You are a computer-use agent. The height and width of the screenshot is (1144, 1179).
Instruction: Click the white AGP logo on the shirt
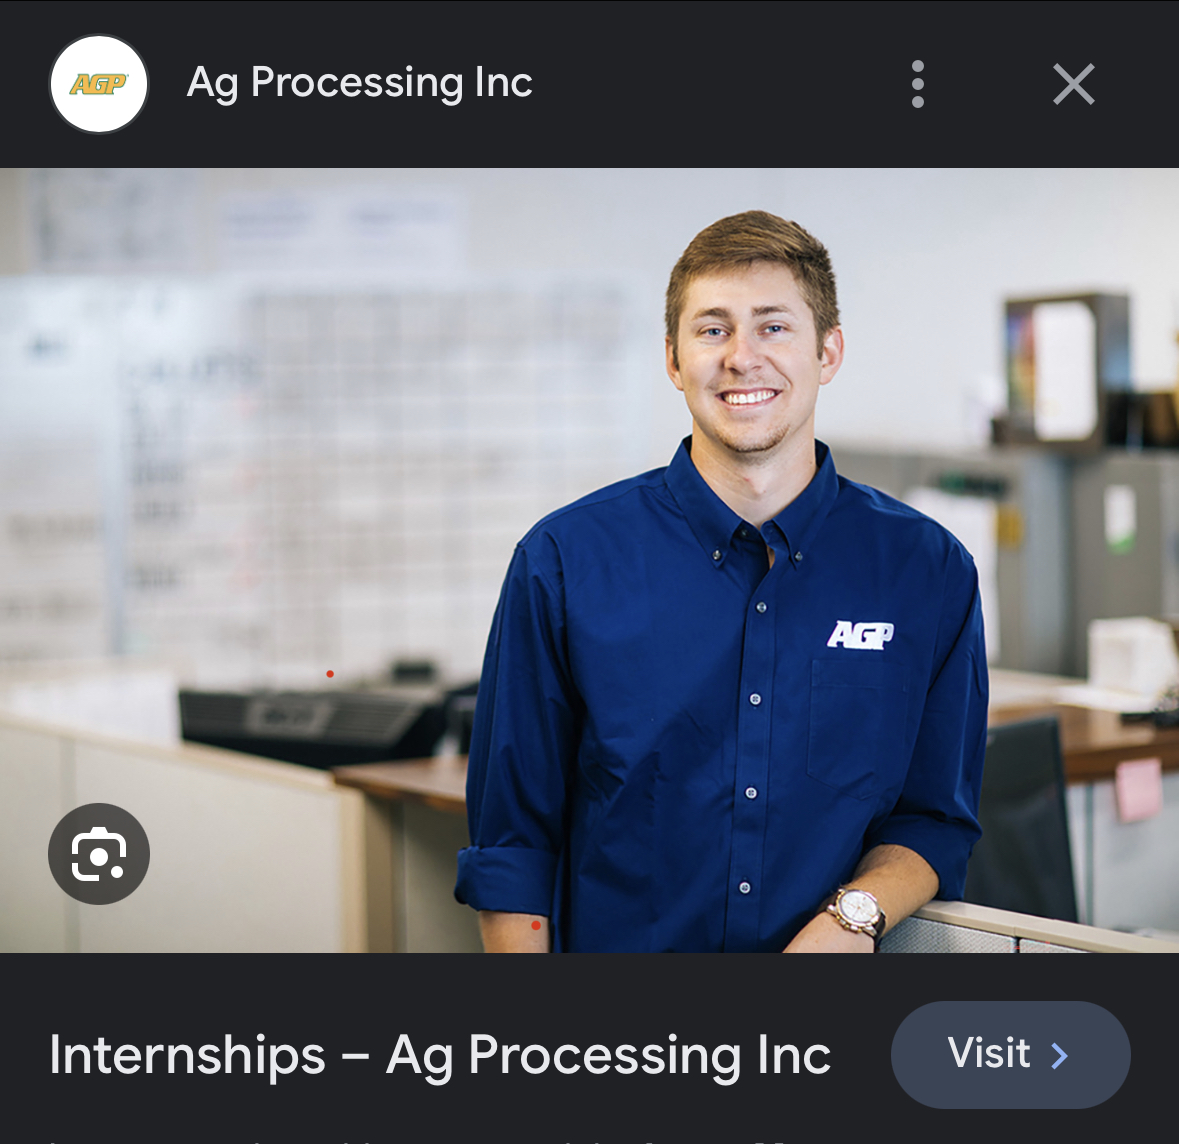(x=861, y=635)
